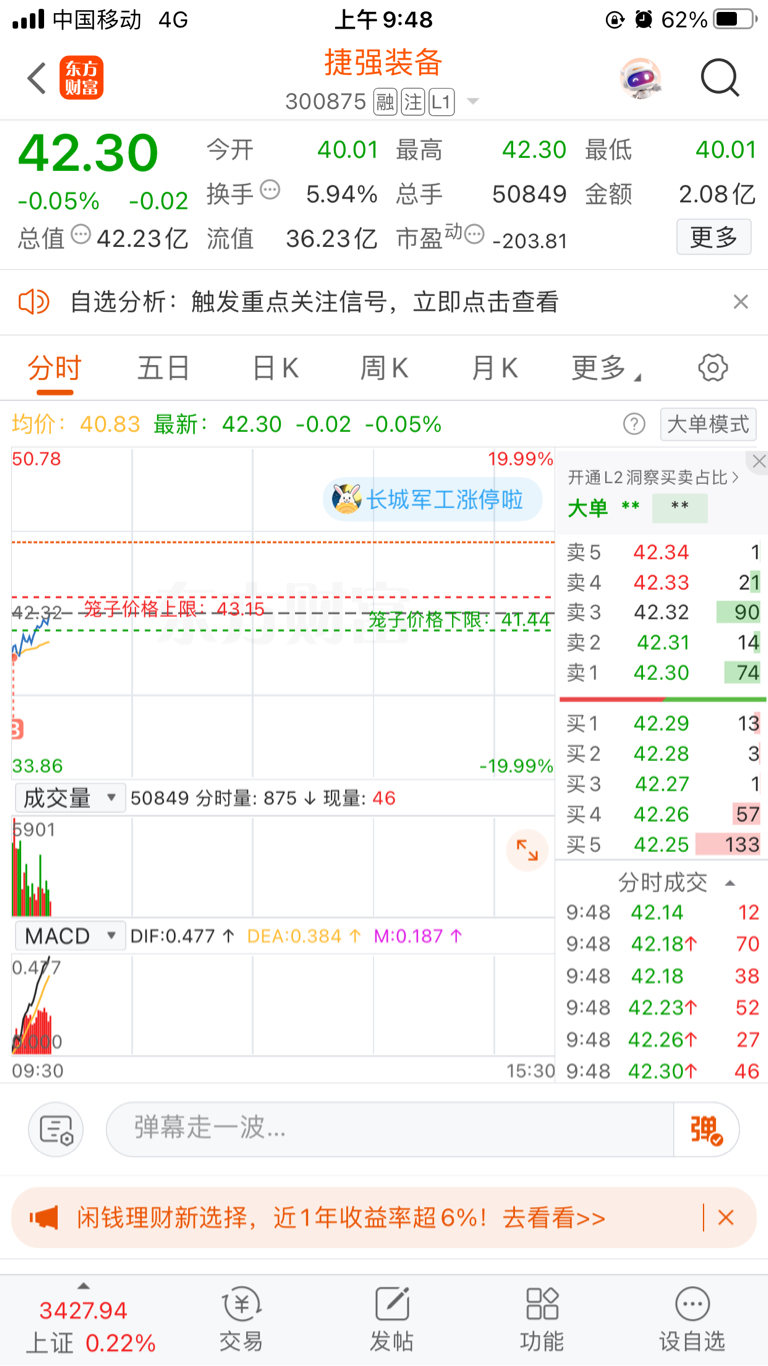Image resolution: width=768 pixels, height=1366 pixels.
Task: Open the 东方财富 logo icon
Action: tap(82, 78)
